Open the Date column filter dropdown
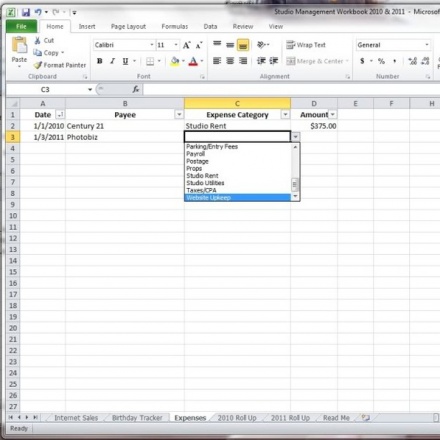Viewport: 440px width, 440px height. coord(60,115)
